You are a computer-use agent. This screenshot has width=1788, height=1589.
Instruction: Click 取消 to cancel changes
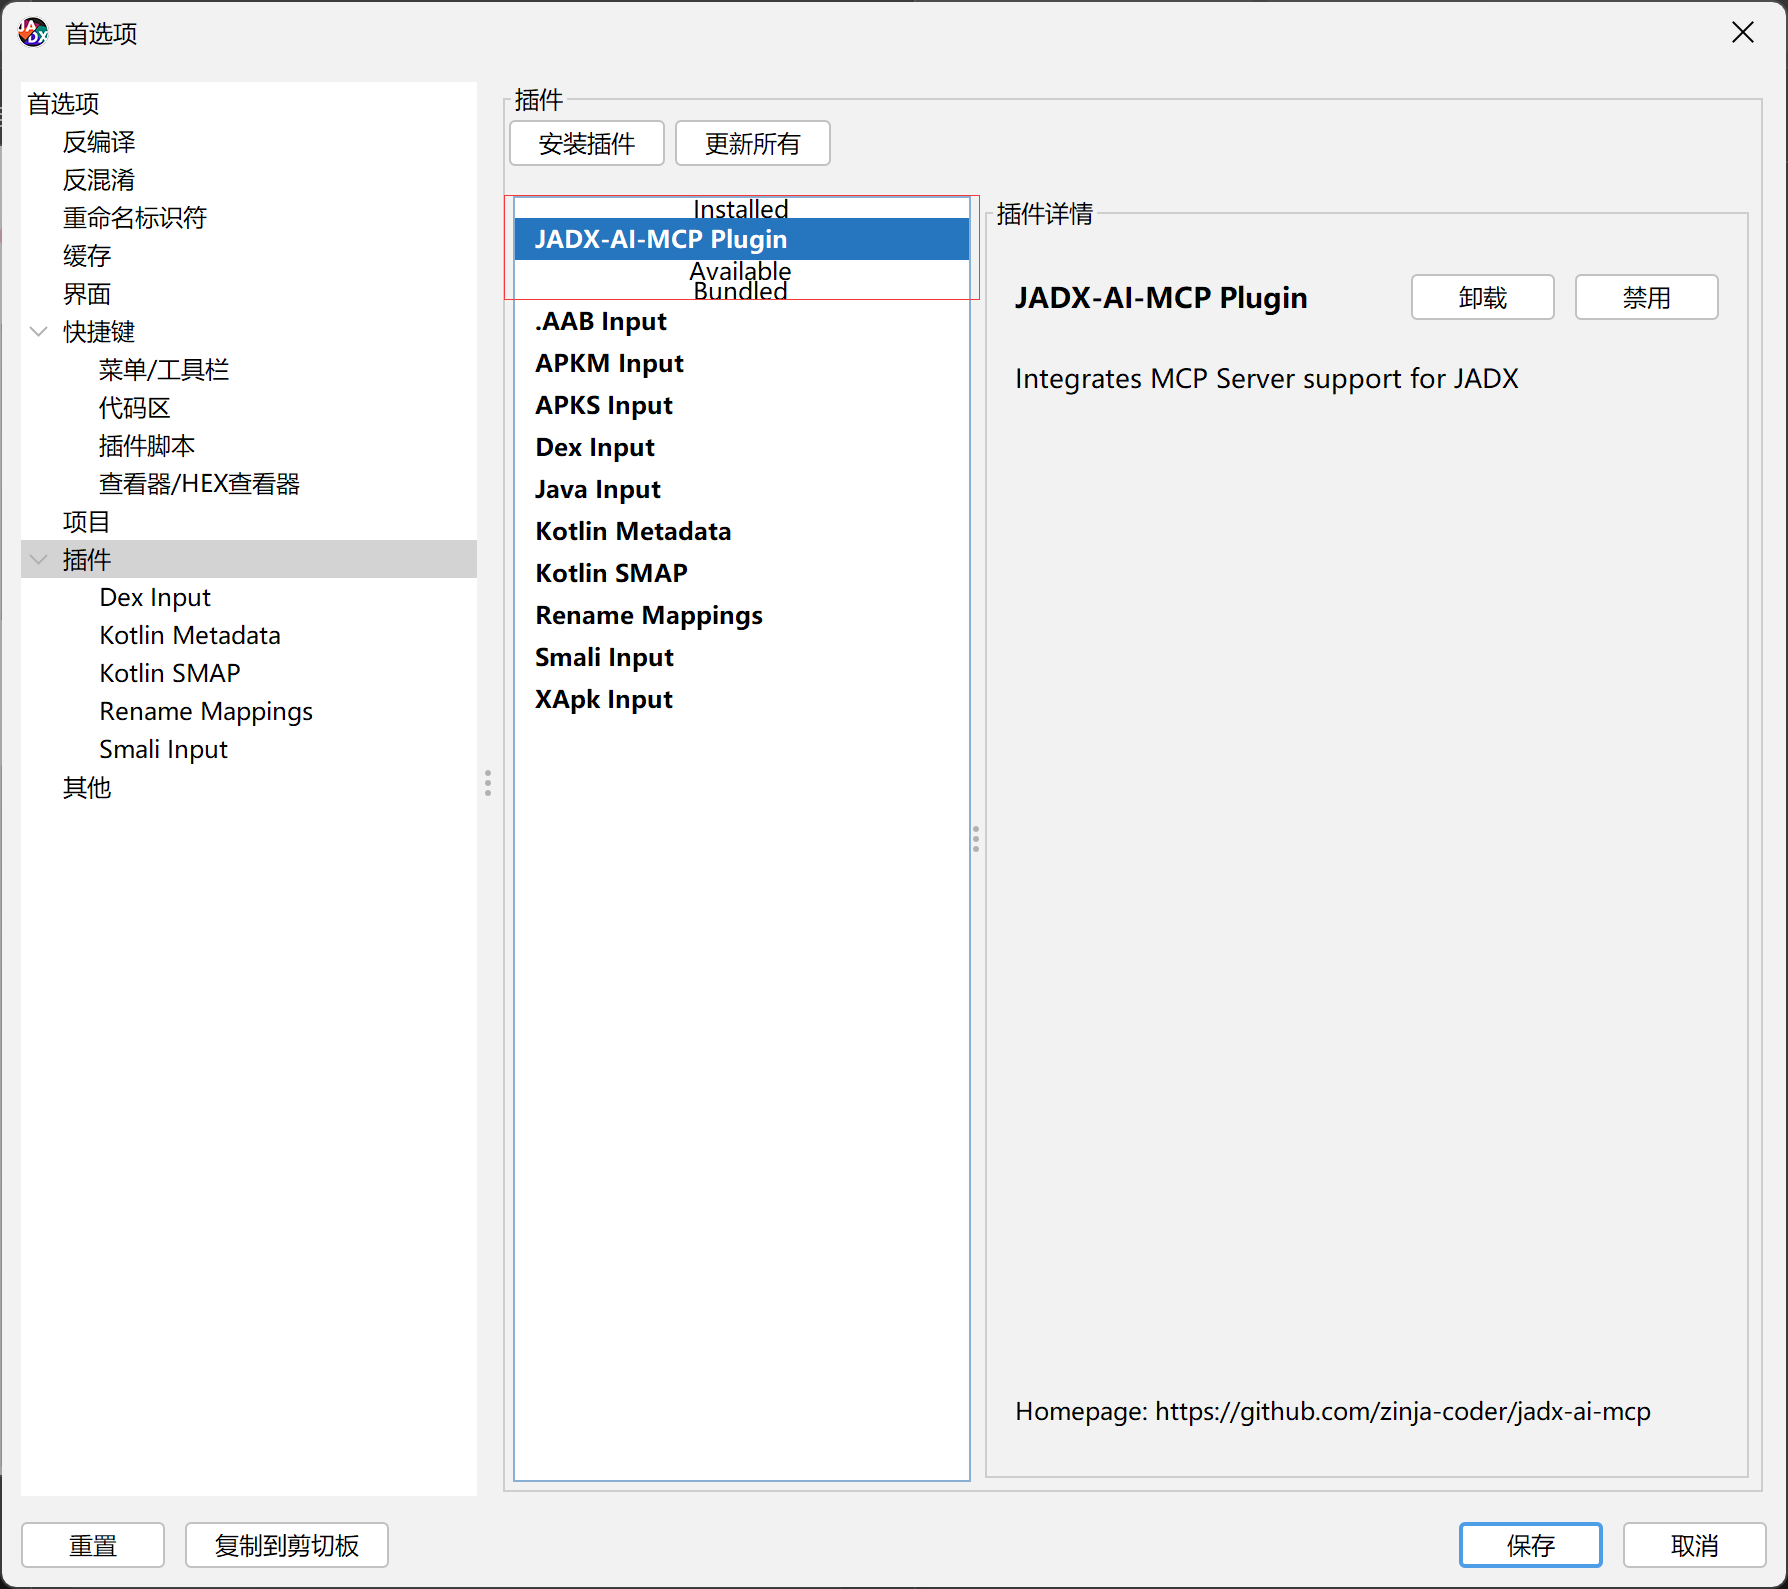point(1695,1546)
